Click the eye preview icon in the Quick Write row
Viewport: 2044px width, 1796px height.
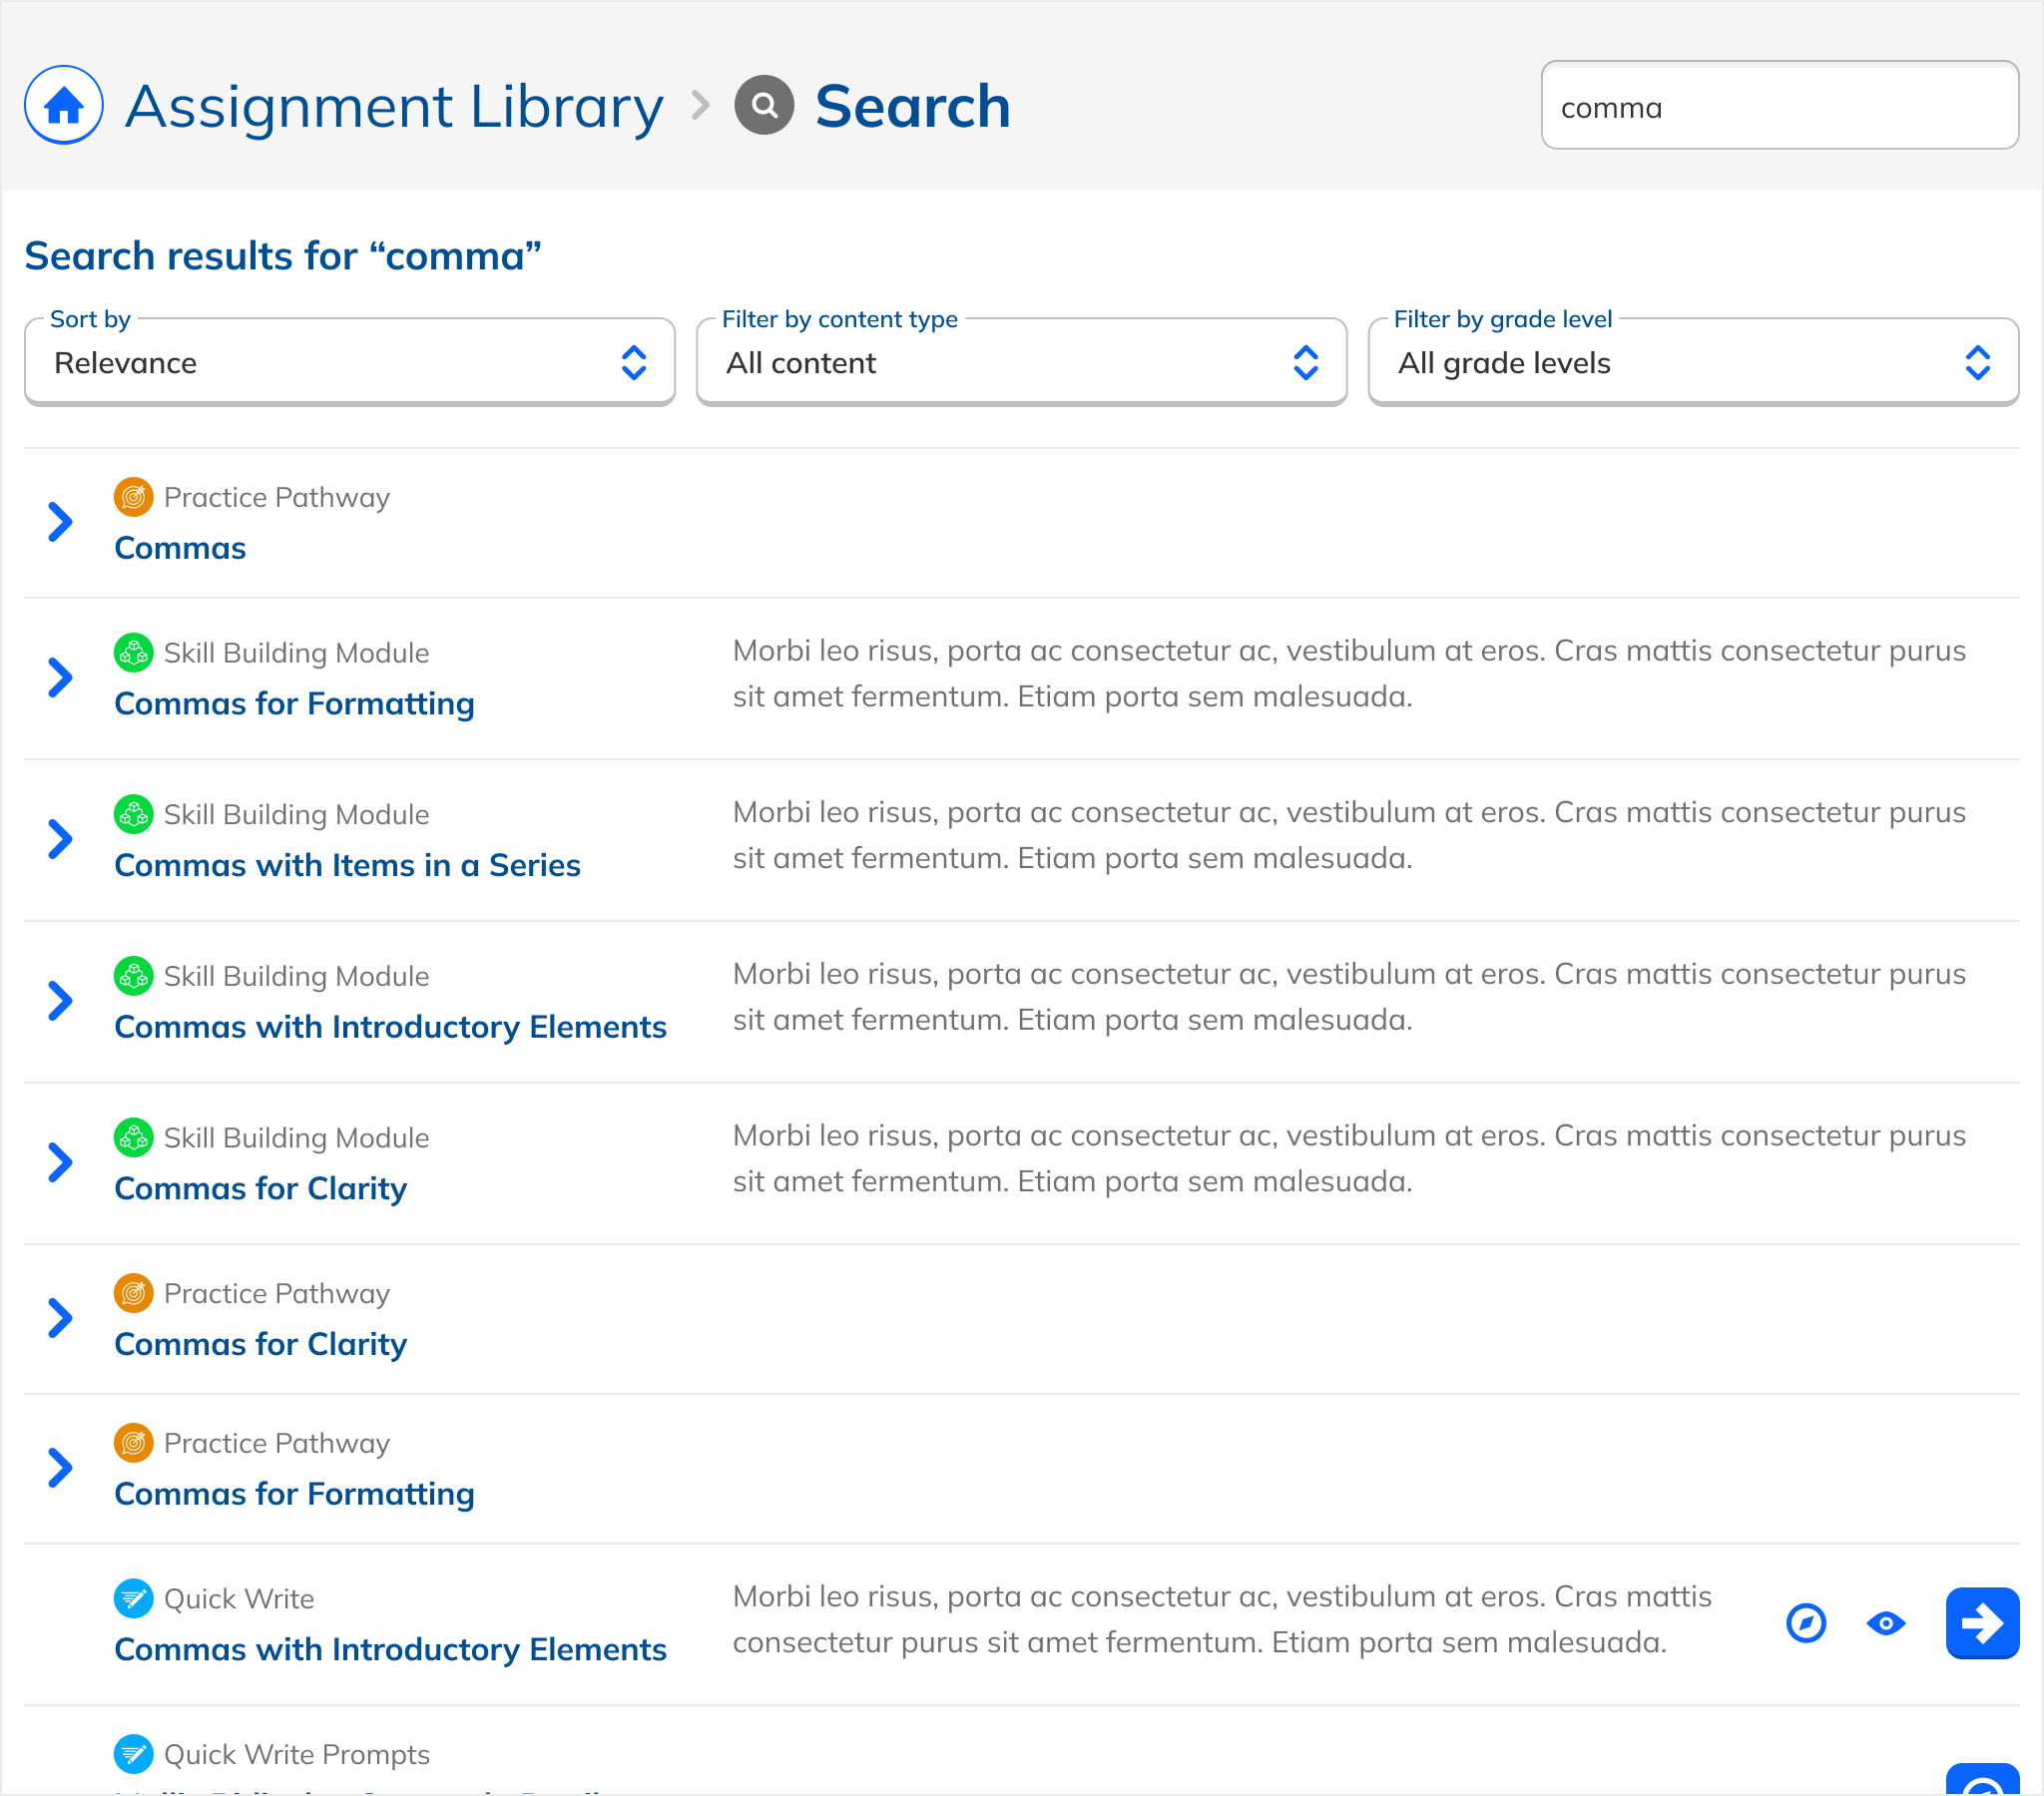point(1886,1623)
